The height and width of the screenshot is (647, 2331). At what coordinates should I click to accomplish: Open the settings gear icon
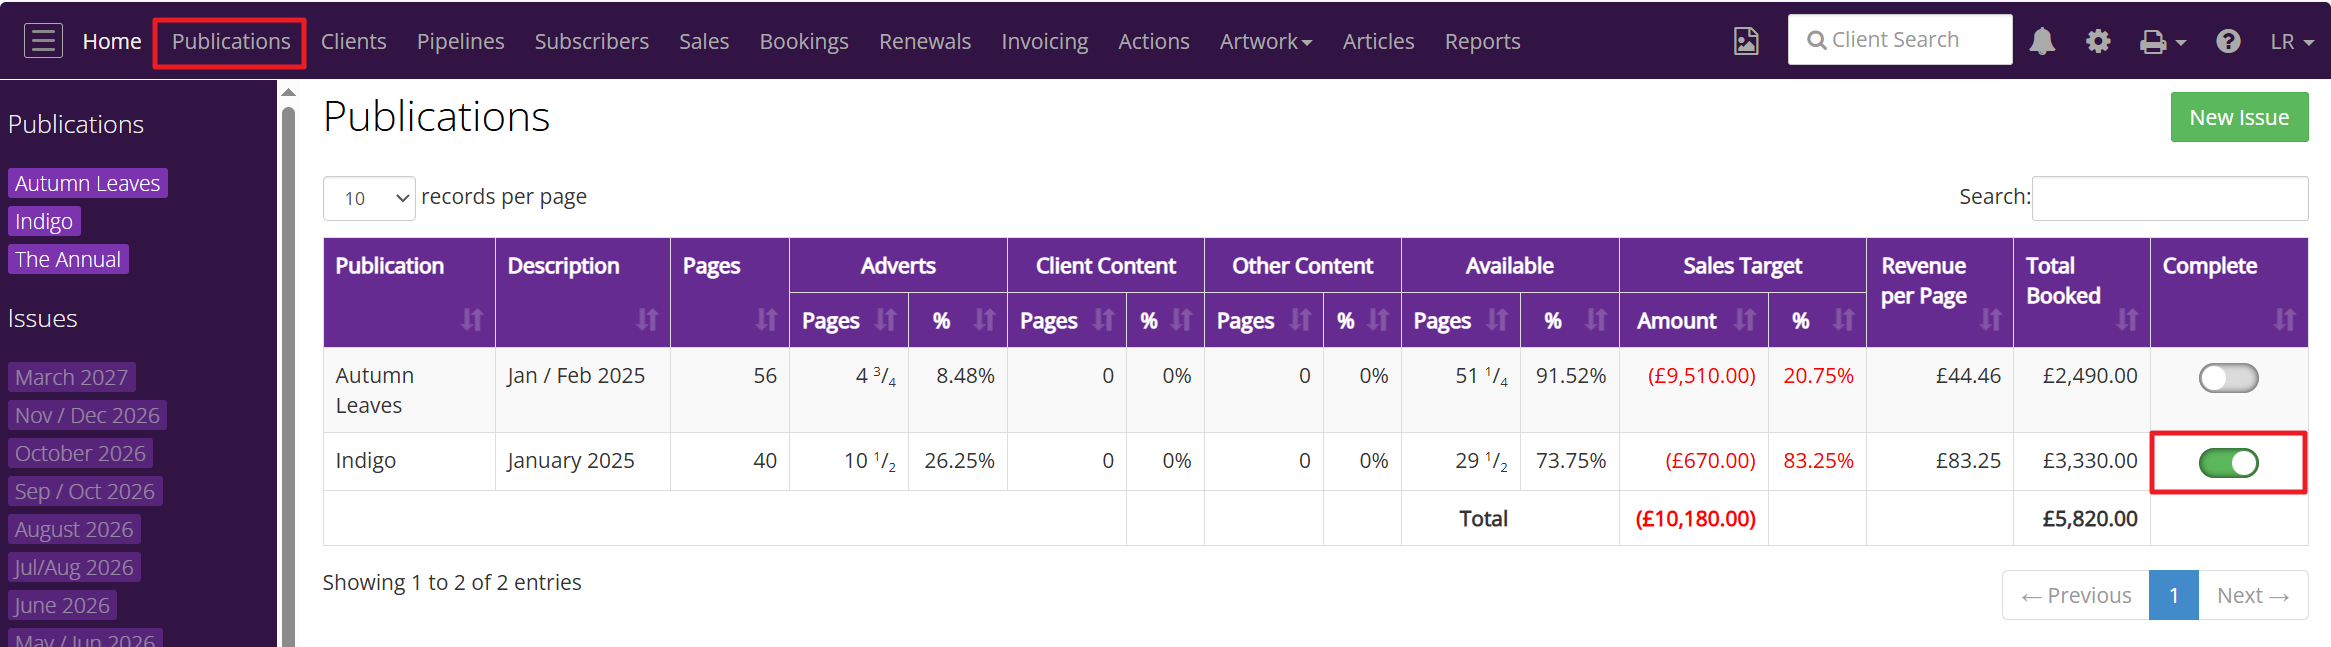[x=2098, y=41]
